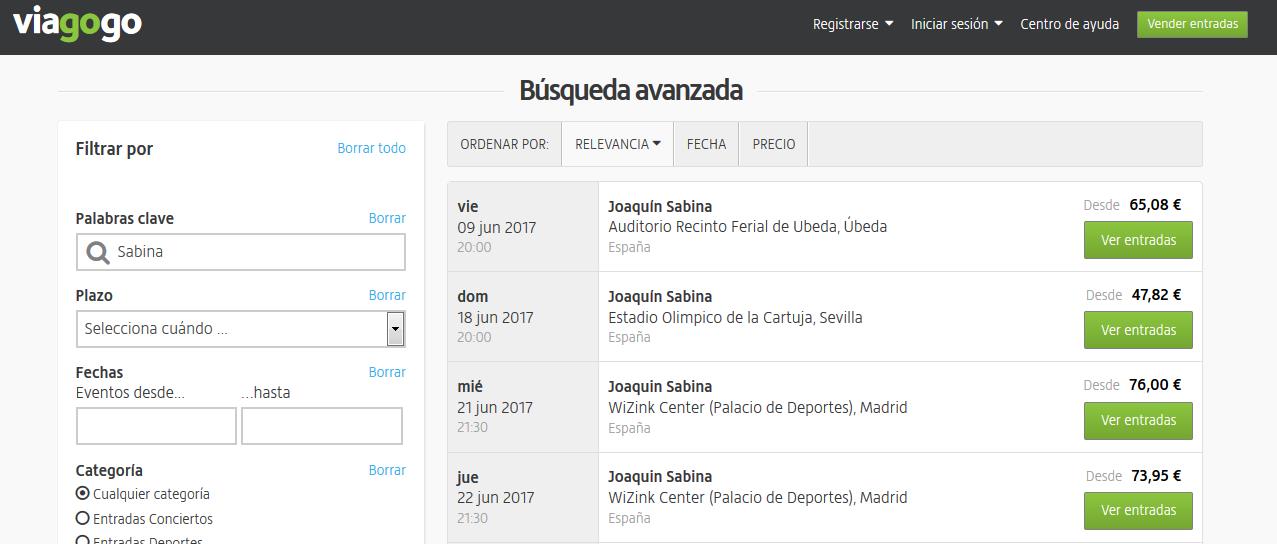
Task: Click the dom 18 jun 2017 date cell
Action: [x=523, y=317]
